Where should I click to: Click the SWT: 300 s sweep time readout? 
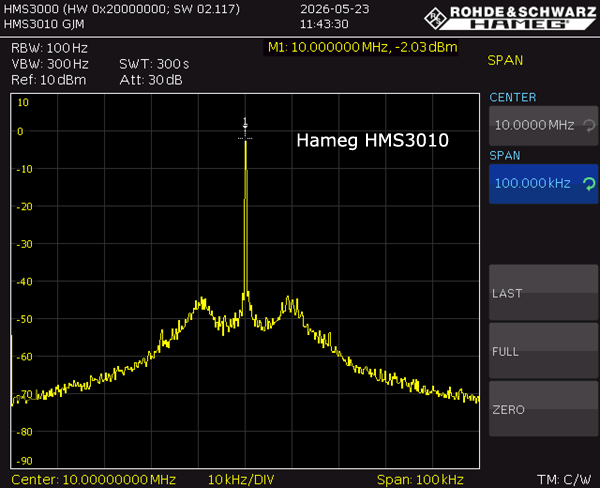click(x=154, y=64)
